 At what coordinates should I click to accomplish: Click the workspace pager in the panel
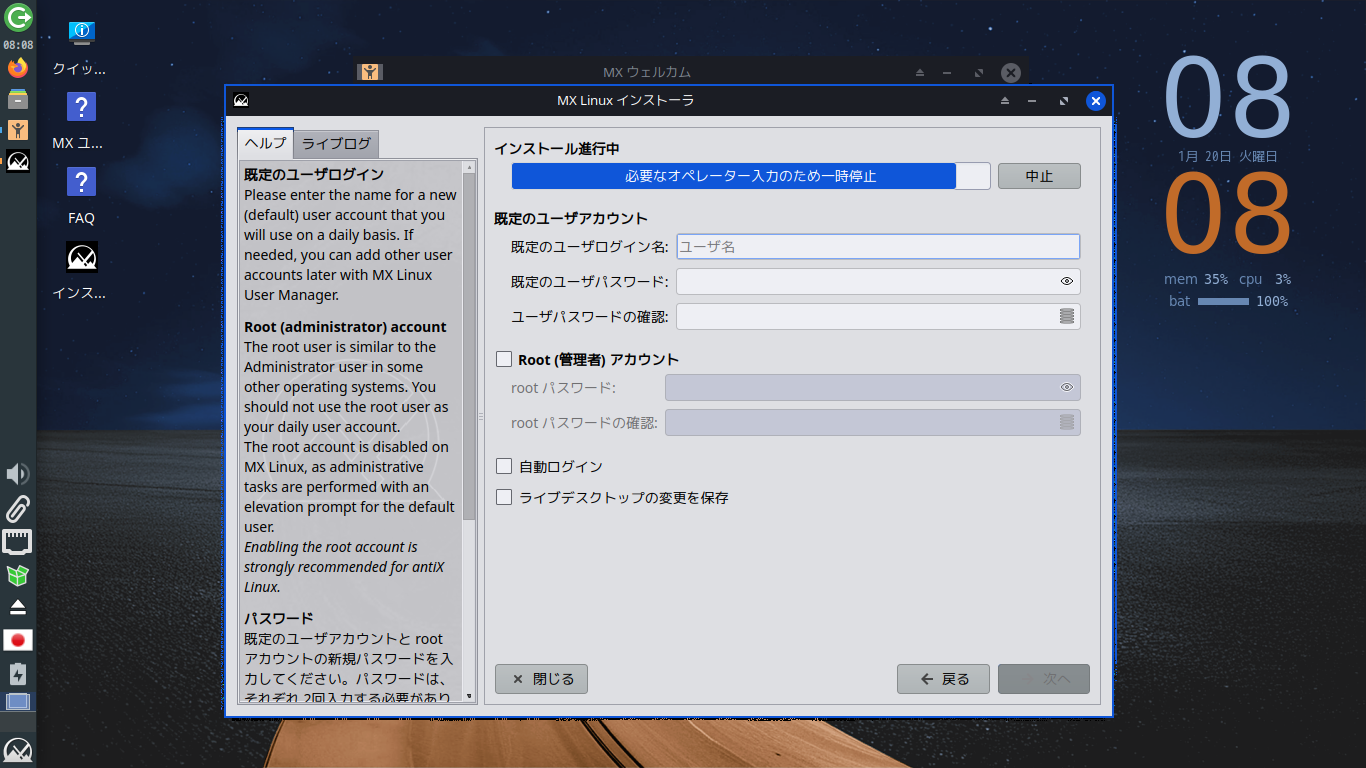[18, 702]
